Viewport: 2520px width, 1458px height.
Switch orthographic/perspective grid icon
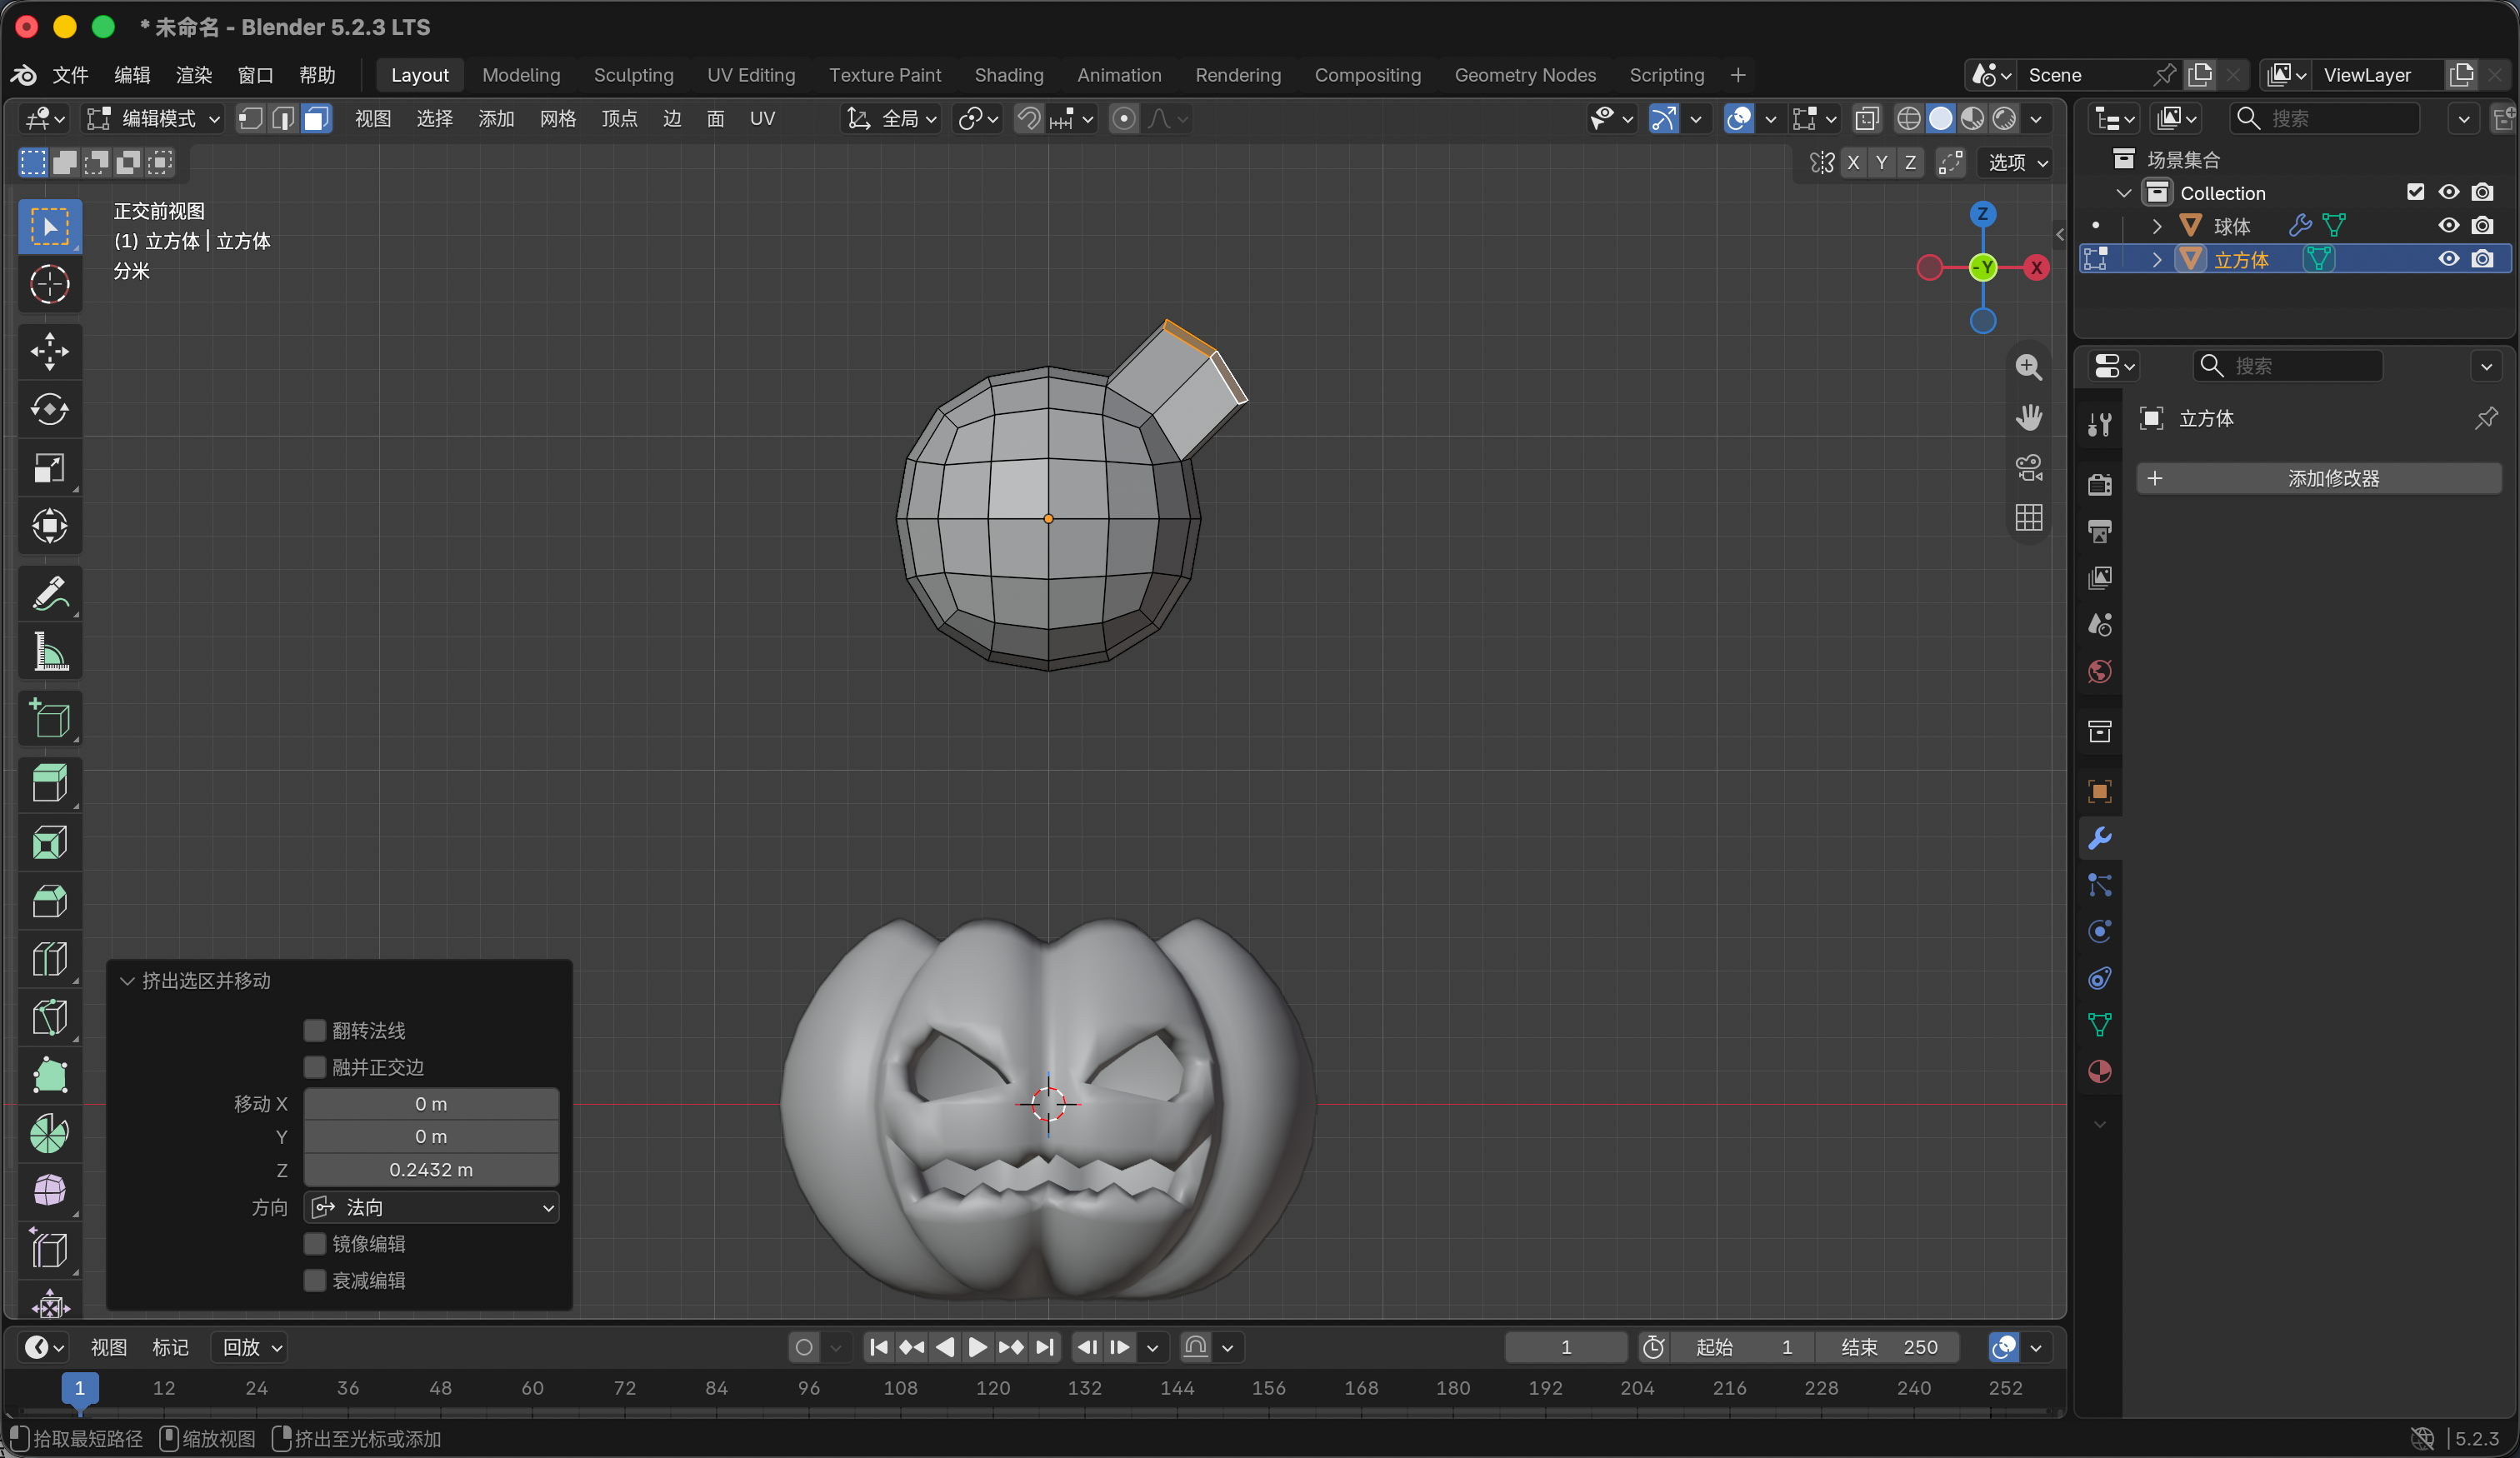2028,517
